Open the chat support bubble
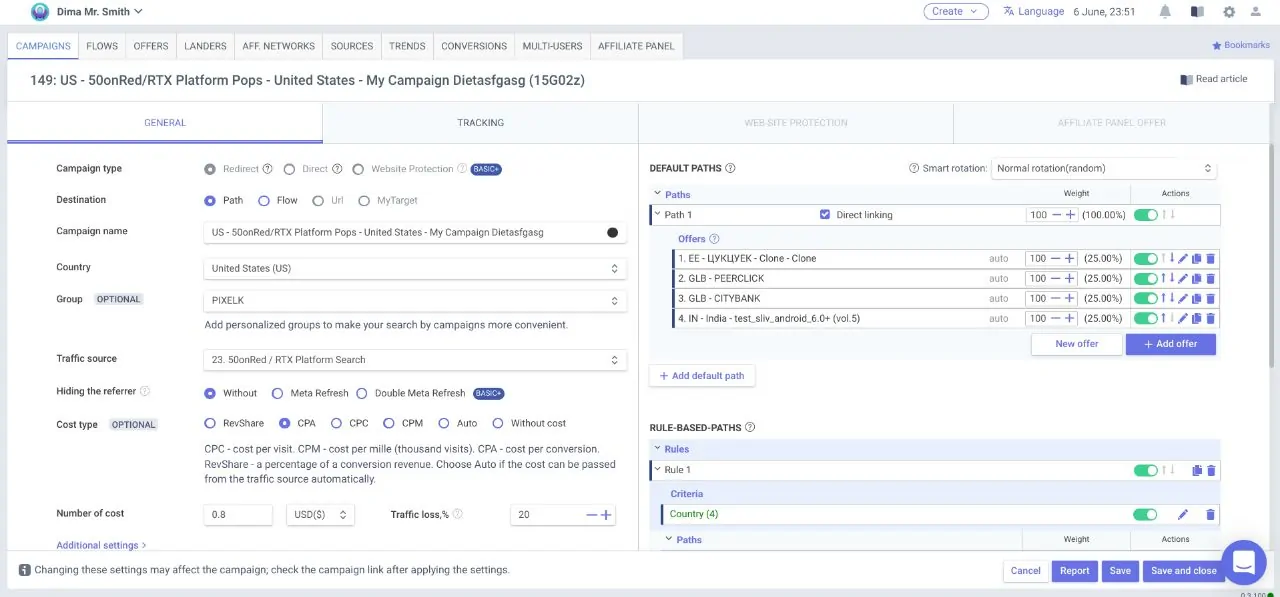Image resolution: width=1280 pixels, height=597 pixels. tap(1243, 563)
